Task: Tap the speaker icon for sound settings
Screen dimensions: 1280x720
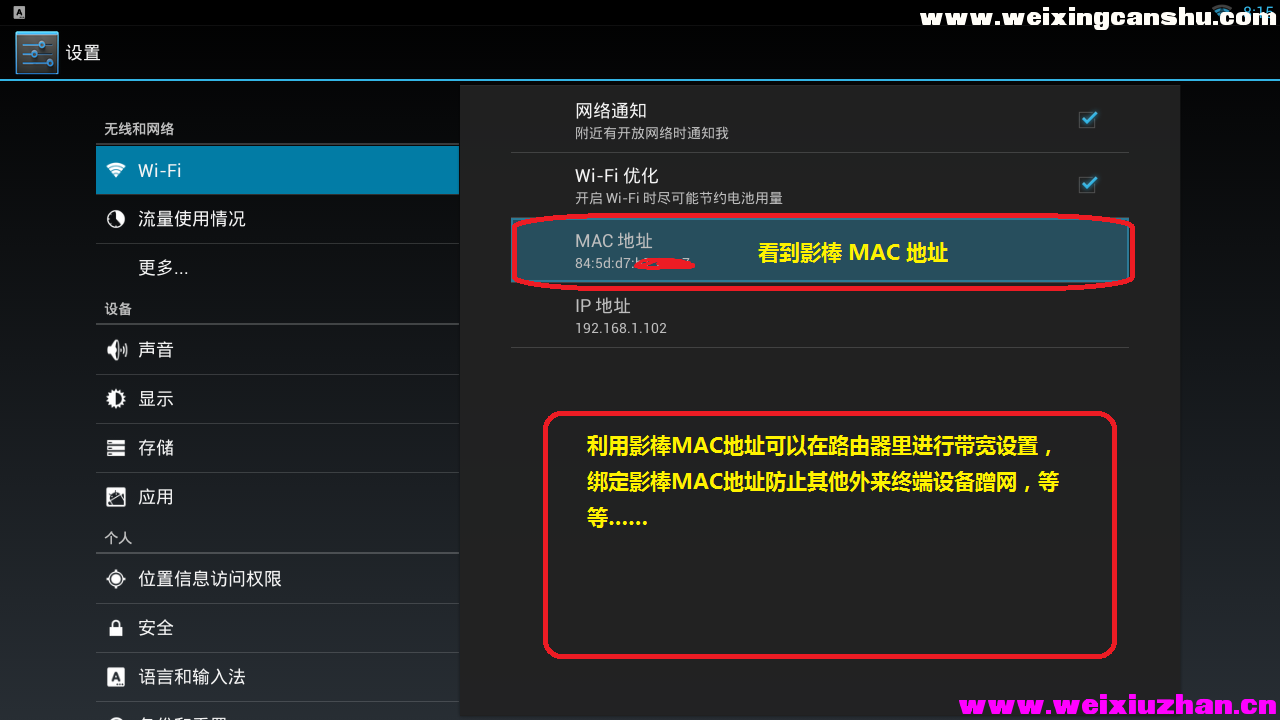Action: coord(116,350)
